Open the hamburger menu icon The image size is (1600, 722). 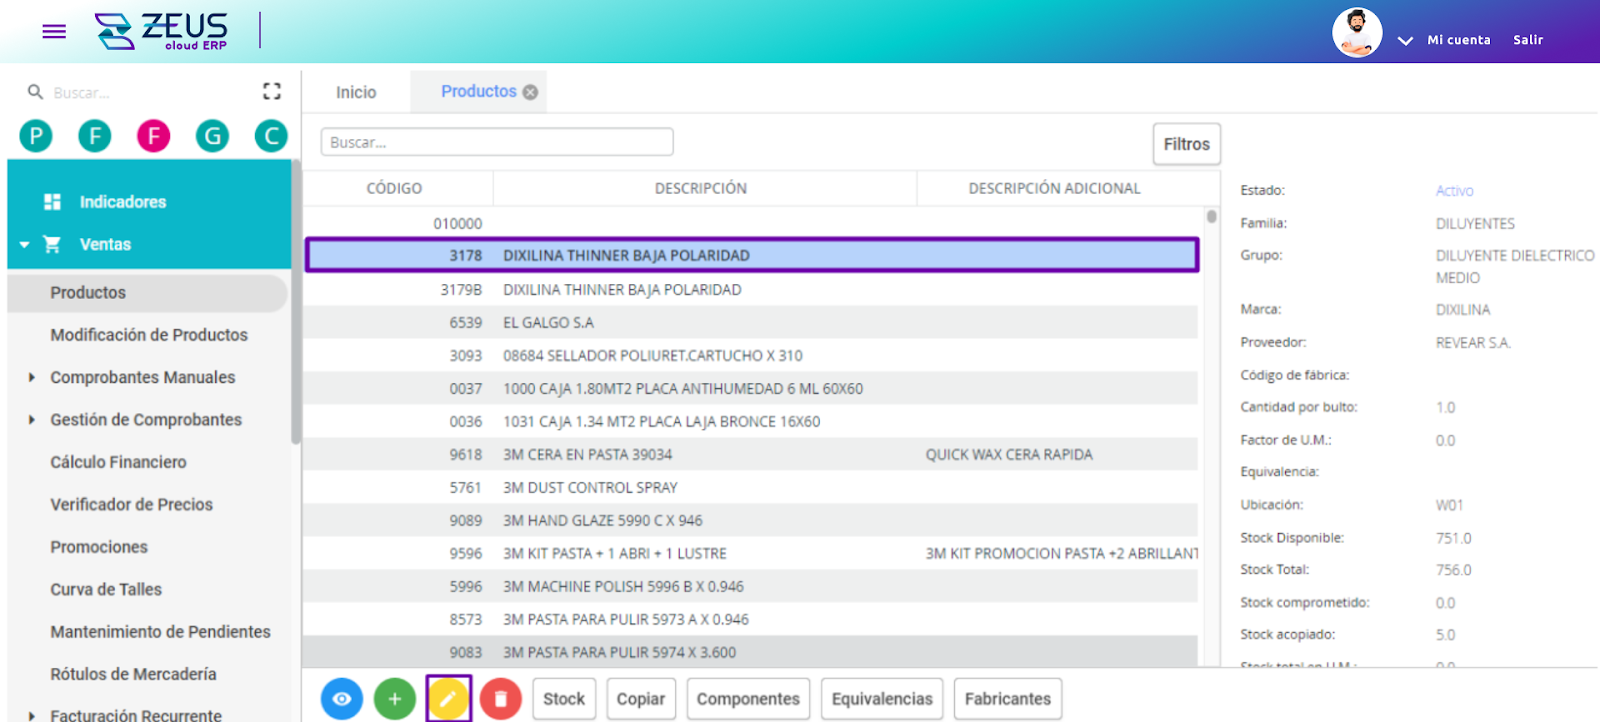point(54,31)
